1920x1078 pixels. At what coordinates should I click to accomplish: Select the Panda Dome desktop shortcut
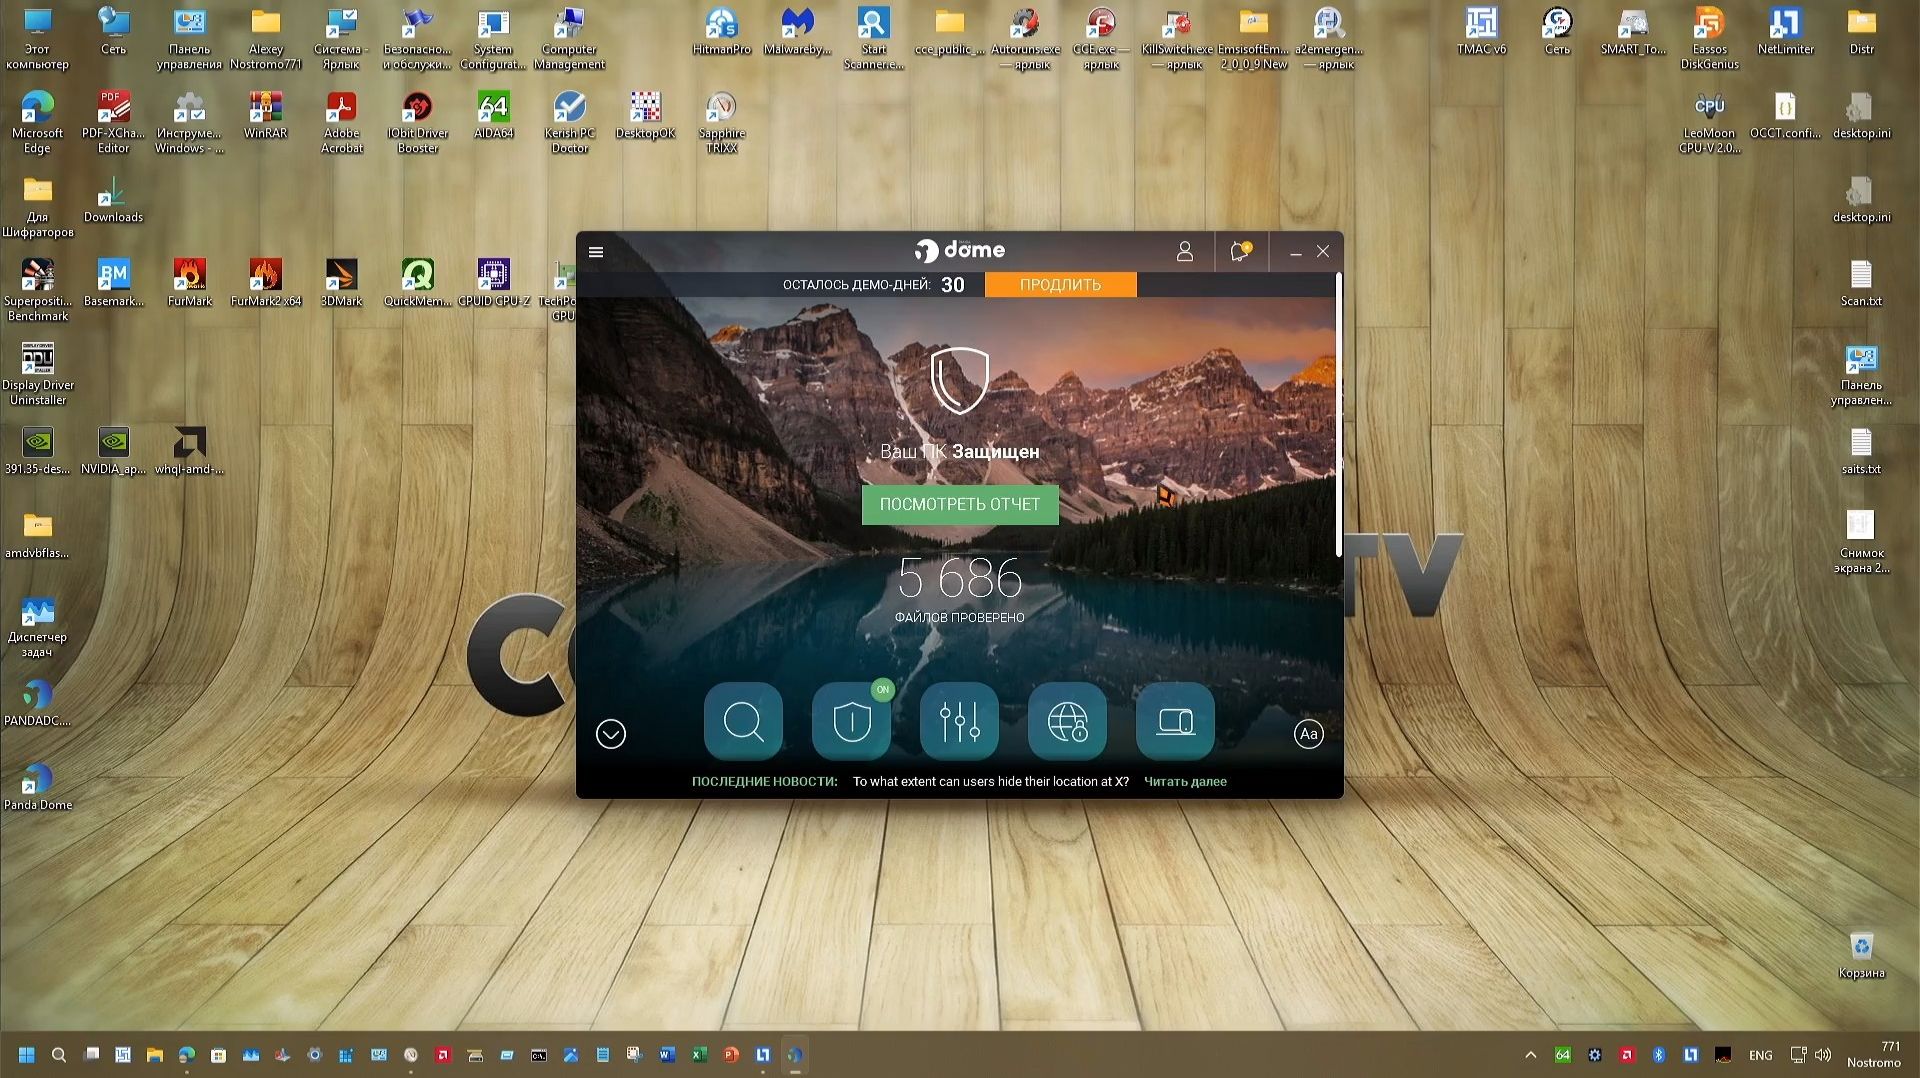click(x=38, y=786)
